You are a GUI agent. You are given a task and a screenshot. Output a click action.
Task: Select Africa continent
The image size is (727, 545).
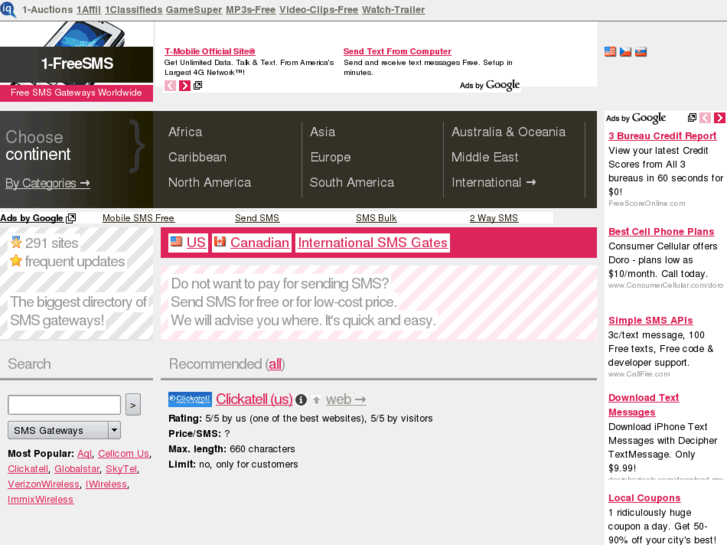click(185, 132)
